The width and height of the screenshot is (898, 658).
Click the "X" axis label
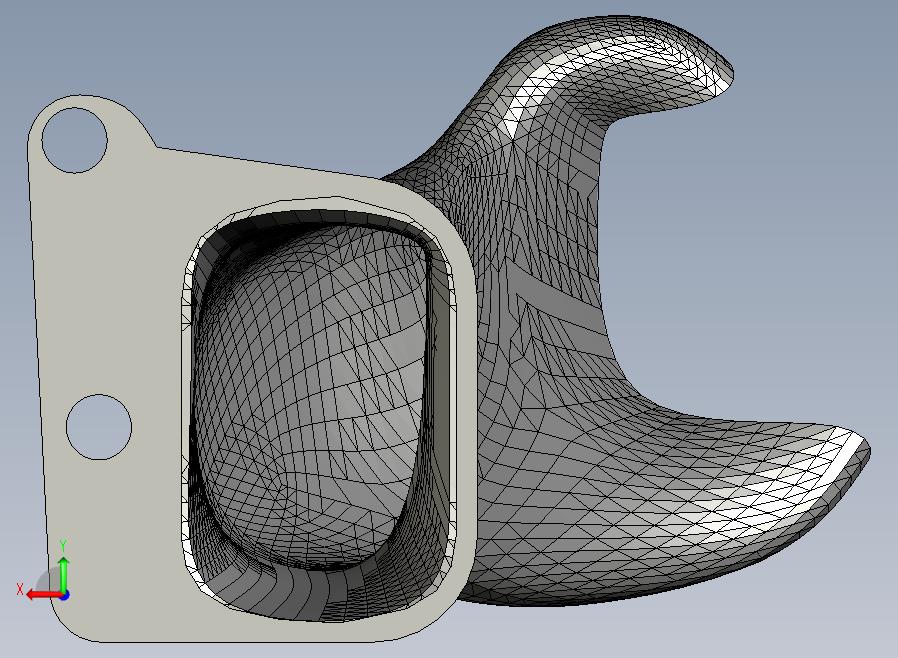(20, 589)
